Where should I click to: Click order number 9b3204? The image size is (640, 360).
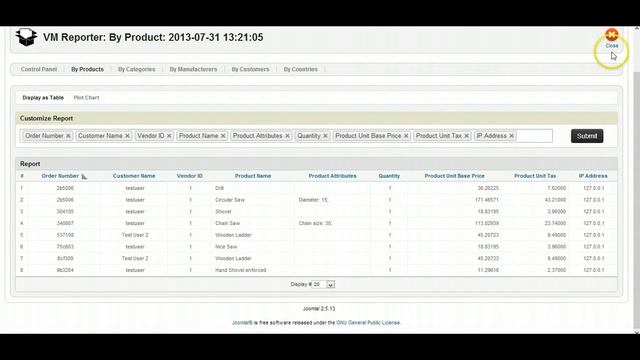coord(65,270)
